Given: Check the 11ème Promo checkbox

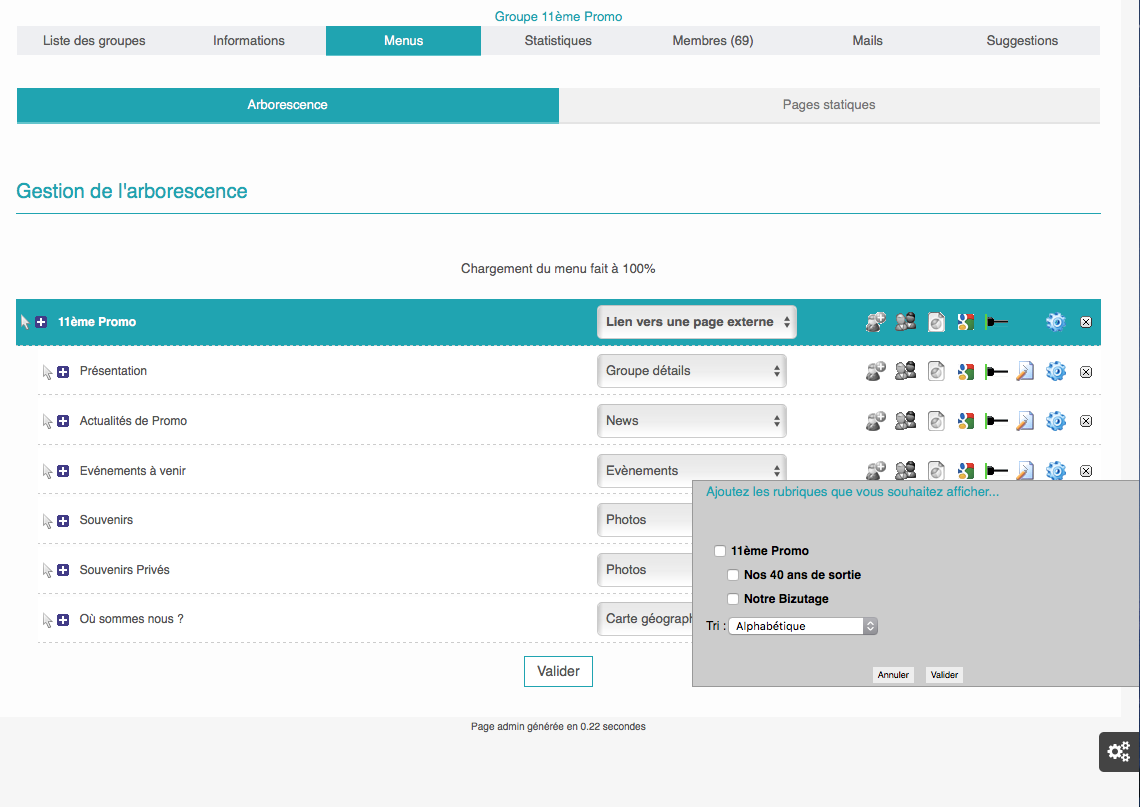Looking at the screenshot, I should pyautogui.click(x=720, y=551).
